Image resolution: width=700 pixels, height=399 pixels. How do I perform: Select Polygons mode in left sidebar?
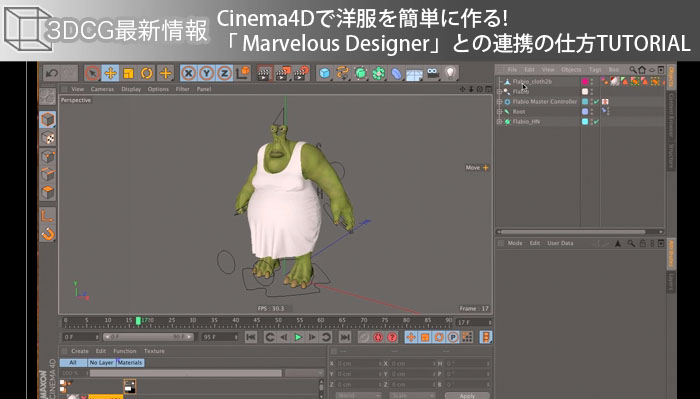point(48,193)
